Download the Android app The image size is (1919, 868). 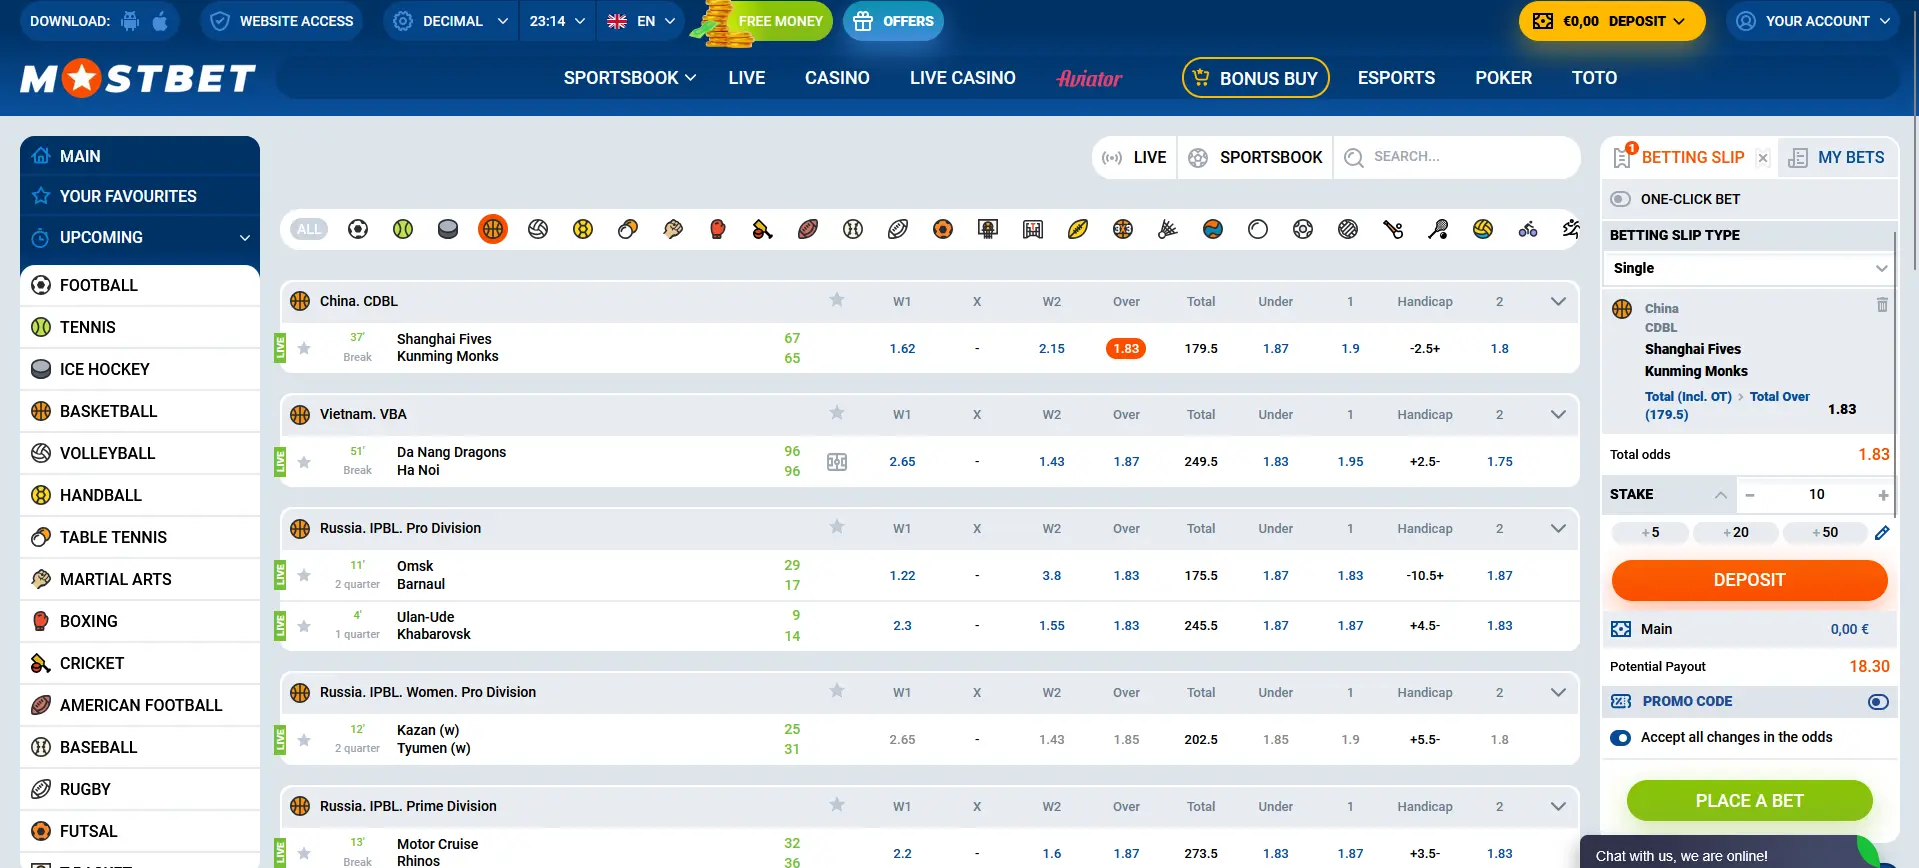130,21
